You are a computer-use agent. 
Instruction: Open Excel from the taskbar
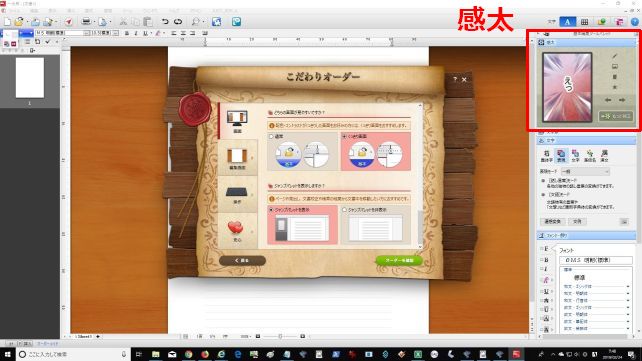(x=418, y=354)
